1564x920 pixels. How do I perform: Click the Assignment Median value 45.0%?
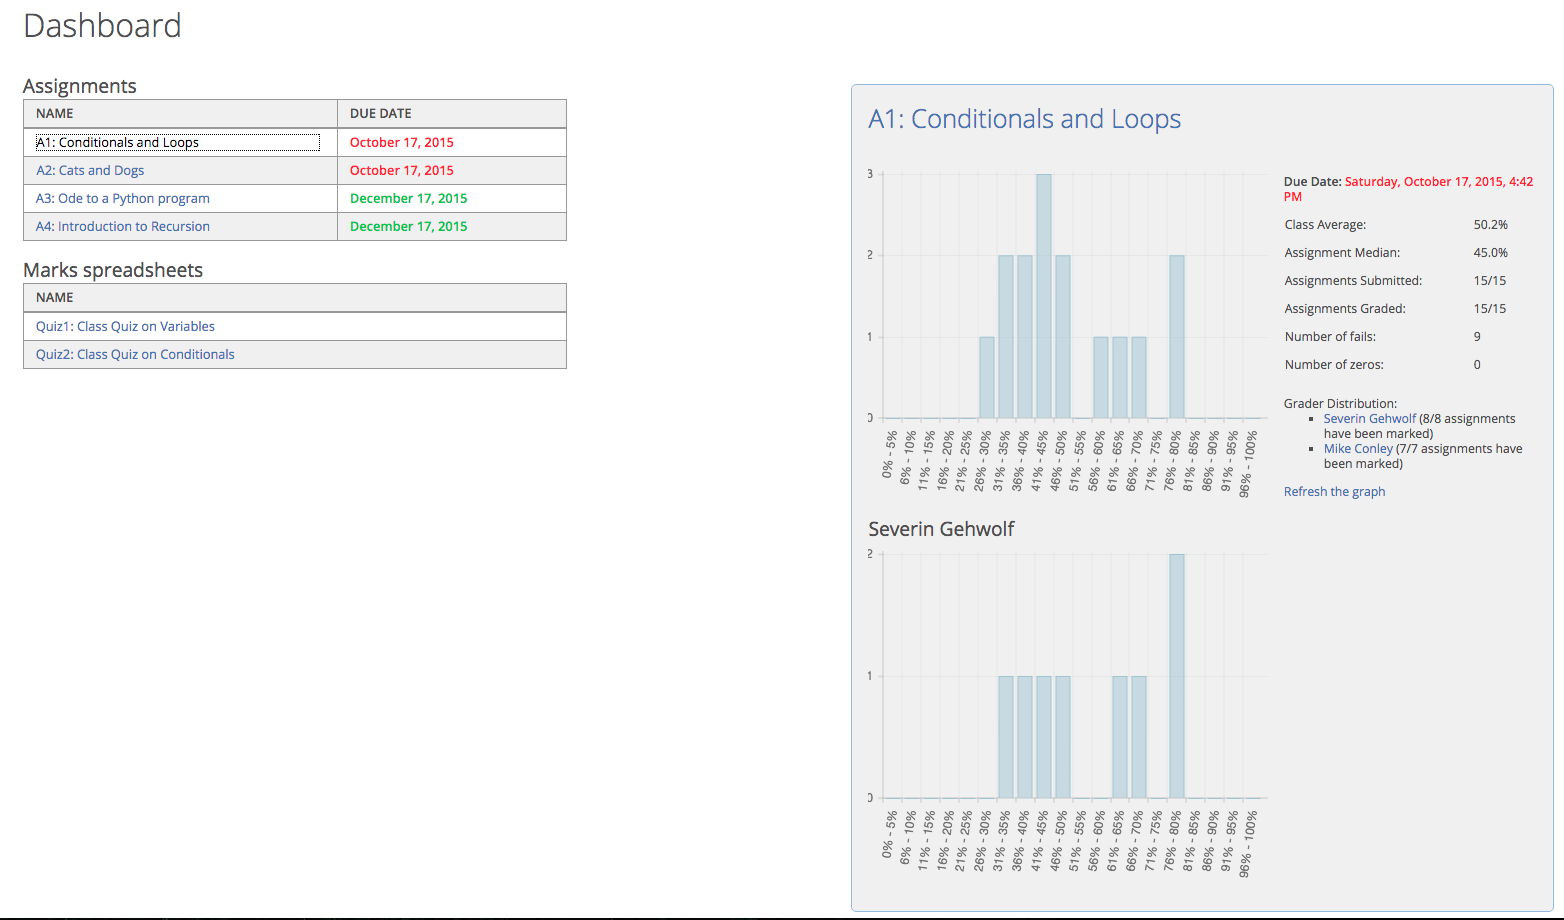click(1490, 253)
